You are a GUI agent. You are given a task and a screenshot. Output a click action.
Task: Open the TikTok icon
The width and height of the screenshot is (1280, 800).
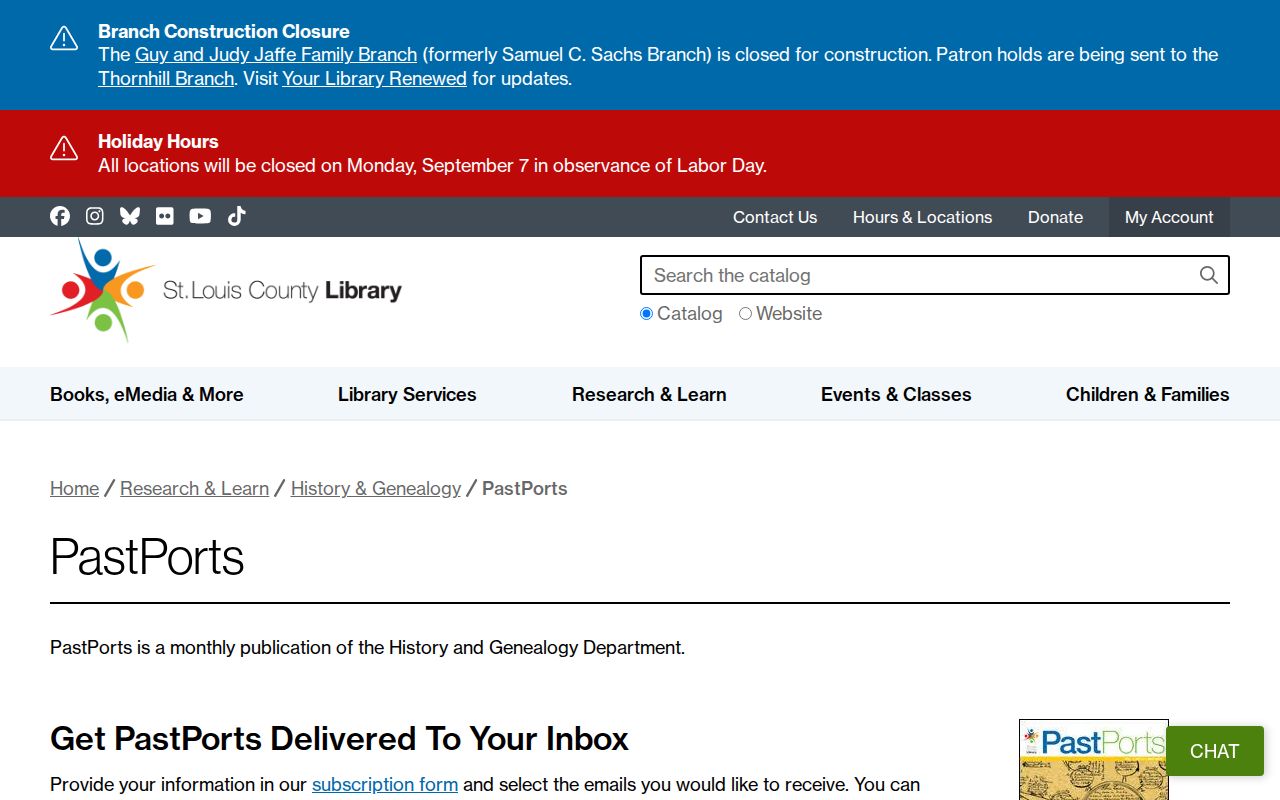point(236,216)
